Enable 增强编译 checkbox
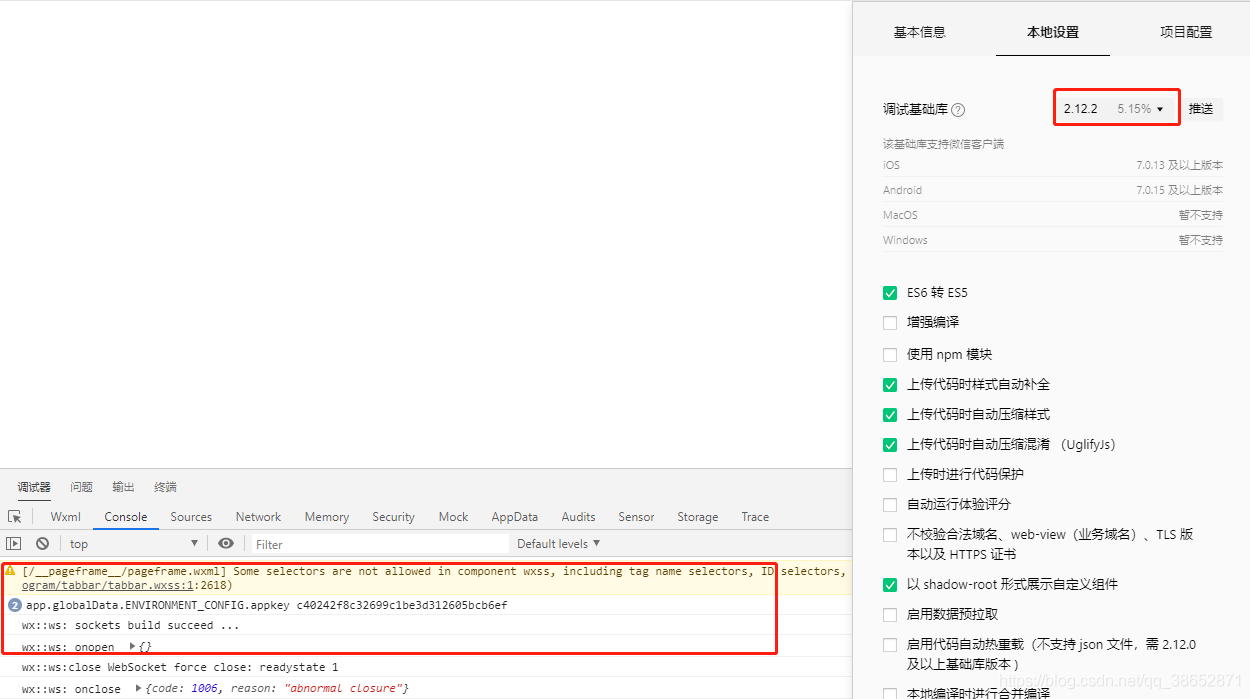This screenshot has width=1250, height=699. coord(890,323)
